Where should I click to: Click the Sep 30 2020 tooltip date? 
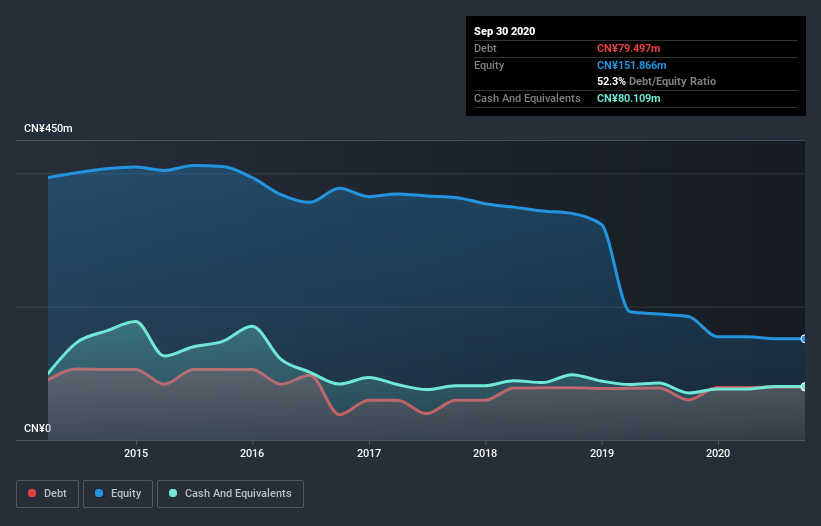click(505, 31)
